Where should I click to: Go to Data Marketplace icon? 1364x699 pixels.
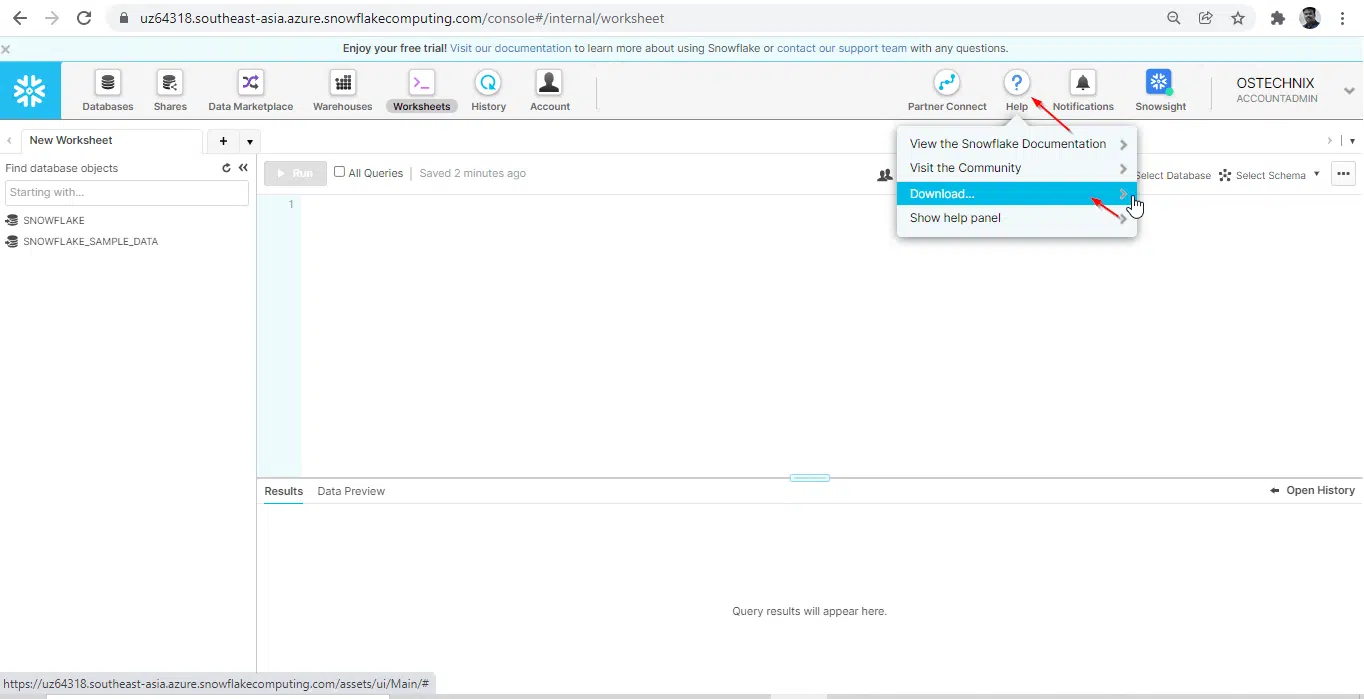point(250,83)
